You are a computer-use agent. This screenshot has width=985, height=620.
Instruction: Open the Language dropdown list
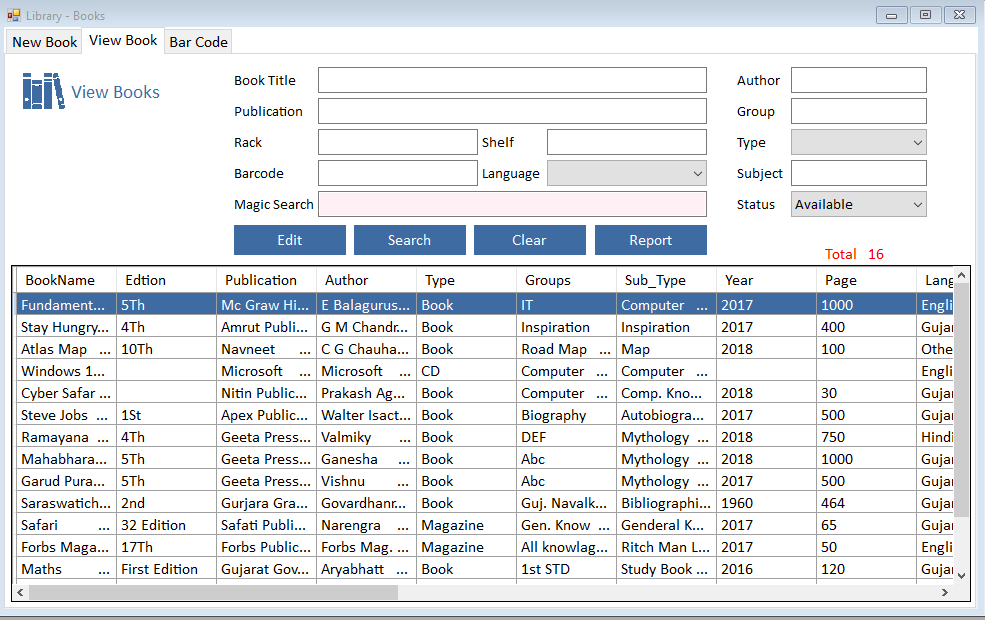coord(626,174)
